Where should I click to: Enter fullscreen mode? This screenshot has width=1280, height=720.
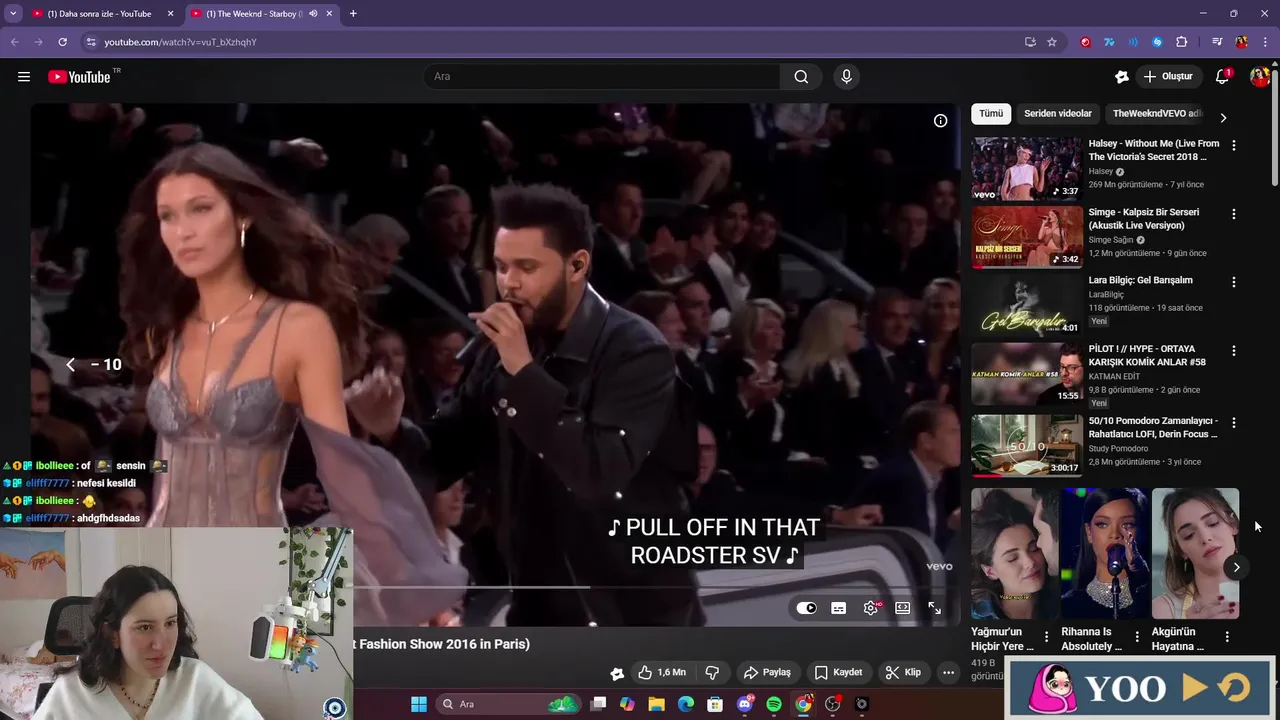pyautogui.click(x=934, y=608)
